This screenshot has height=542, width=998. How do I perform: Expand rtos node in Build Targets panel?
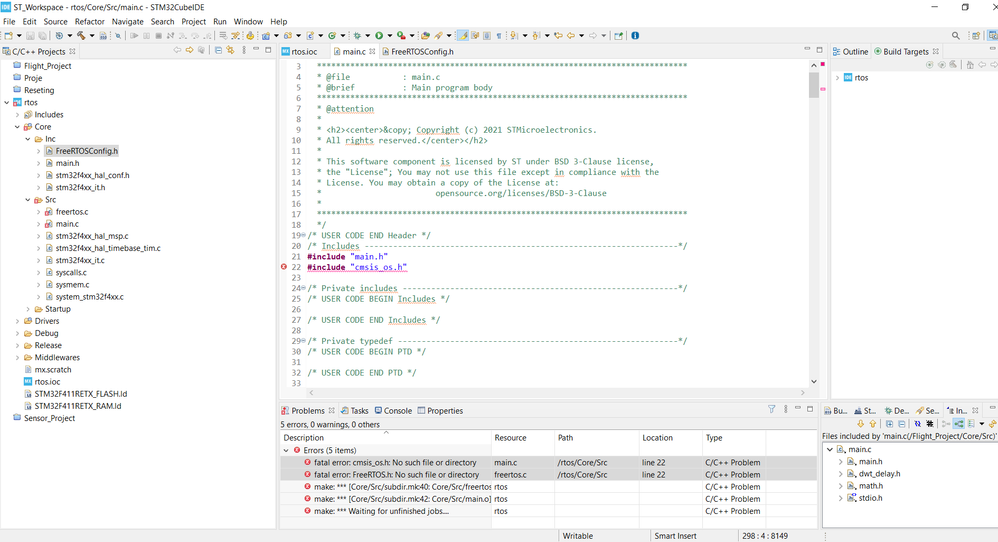tap(837, 78)
